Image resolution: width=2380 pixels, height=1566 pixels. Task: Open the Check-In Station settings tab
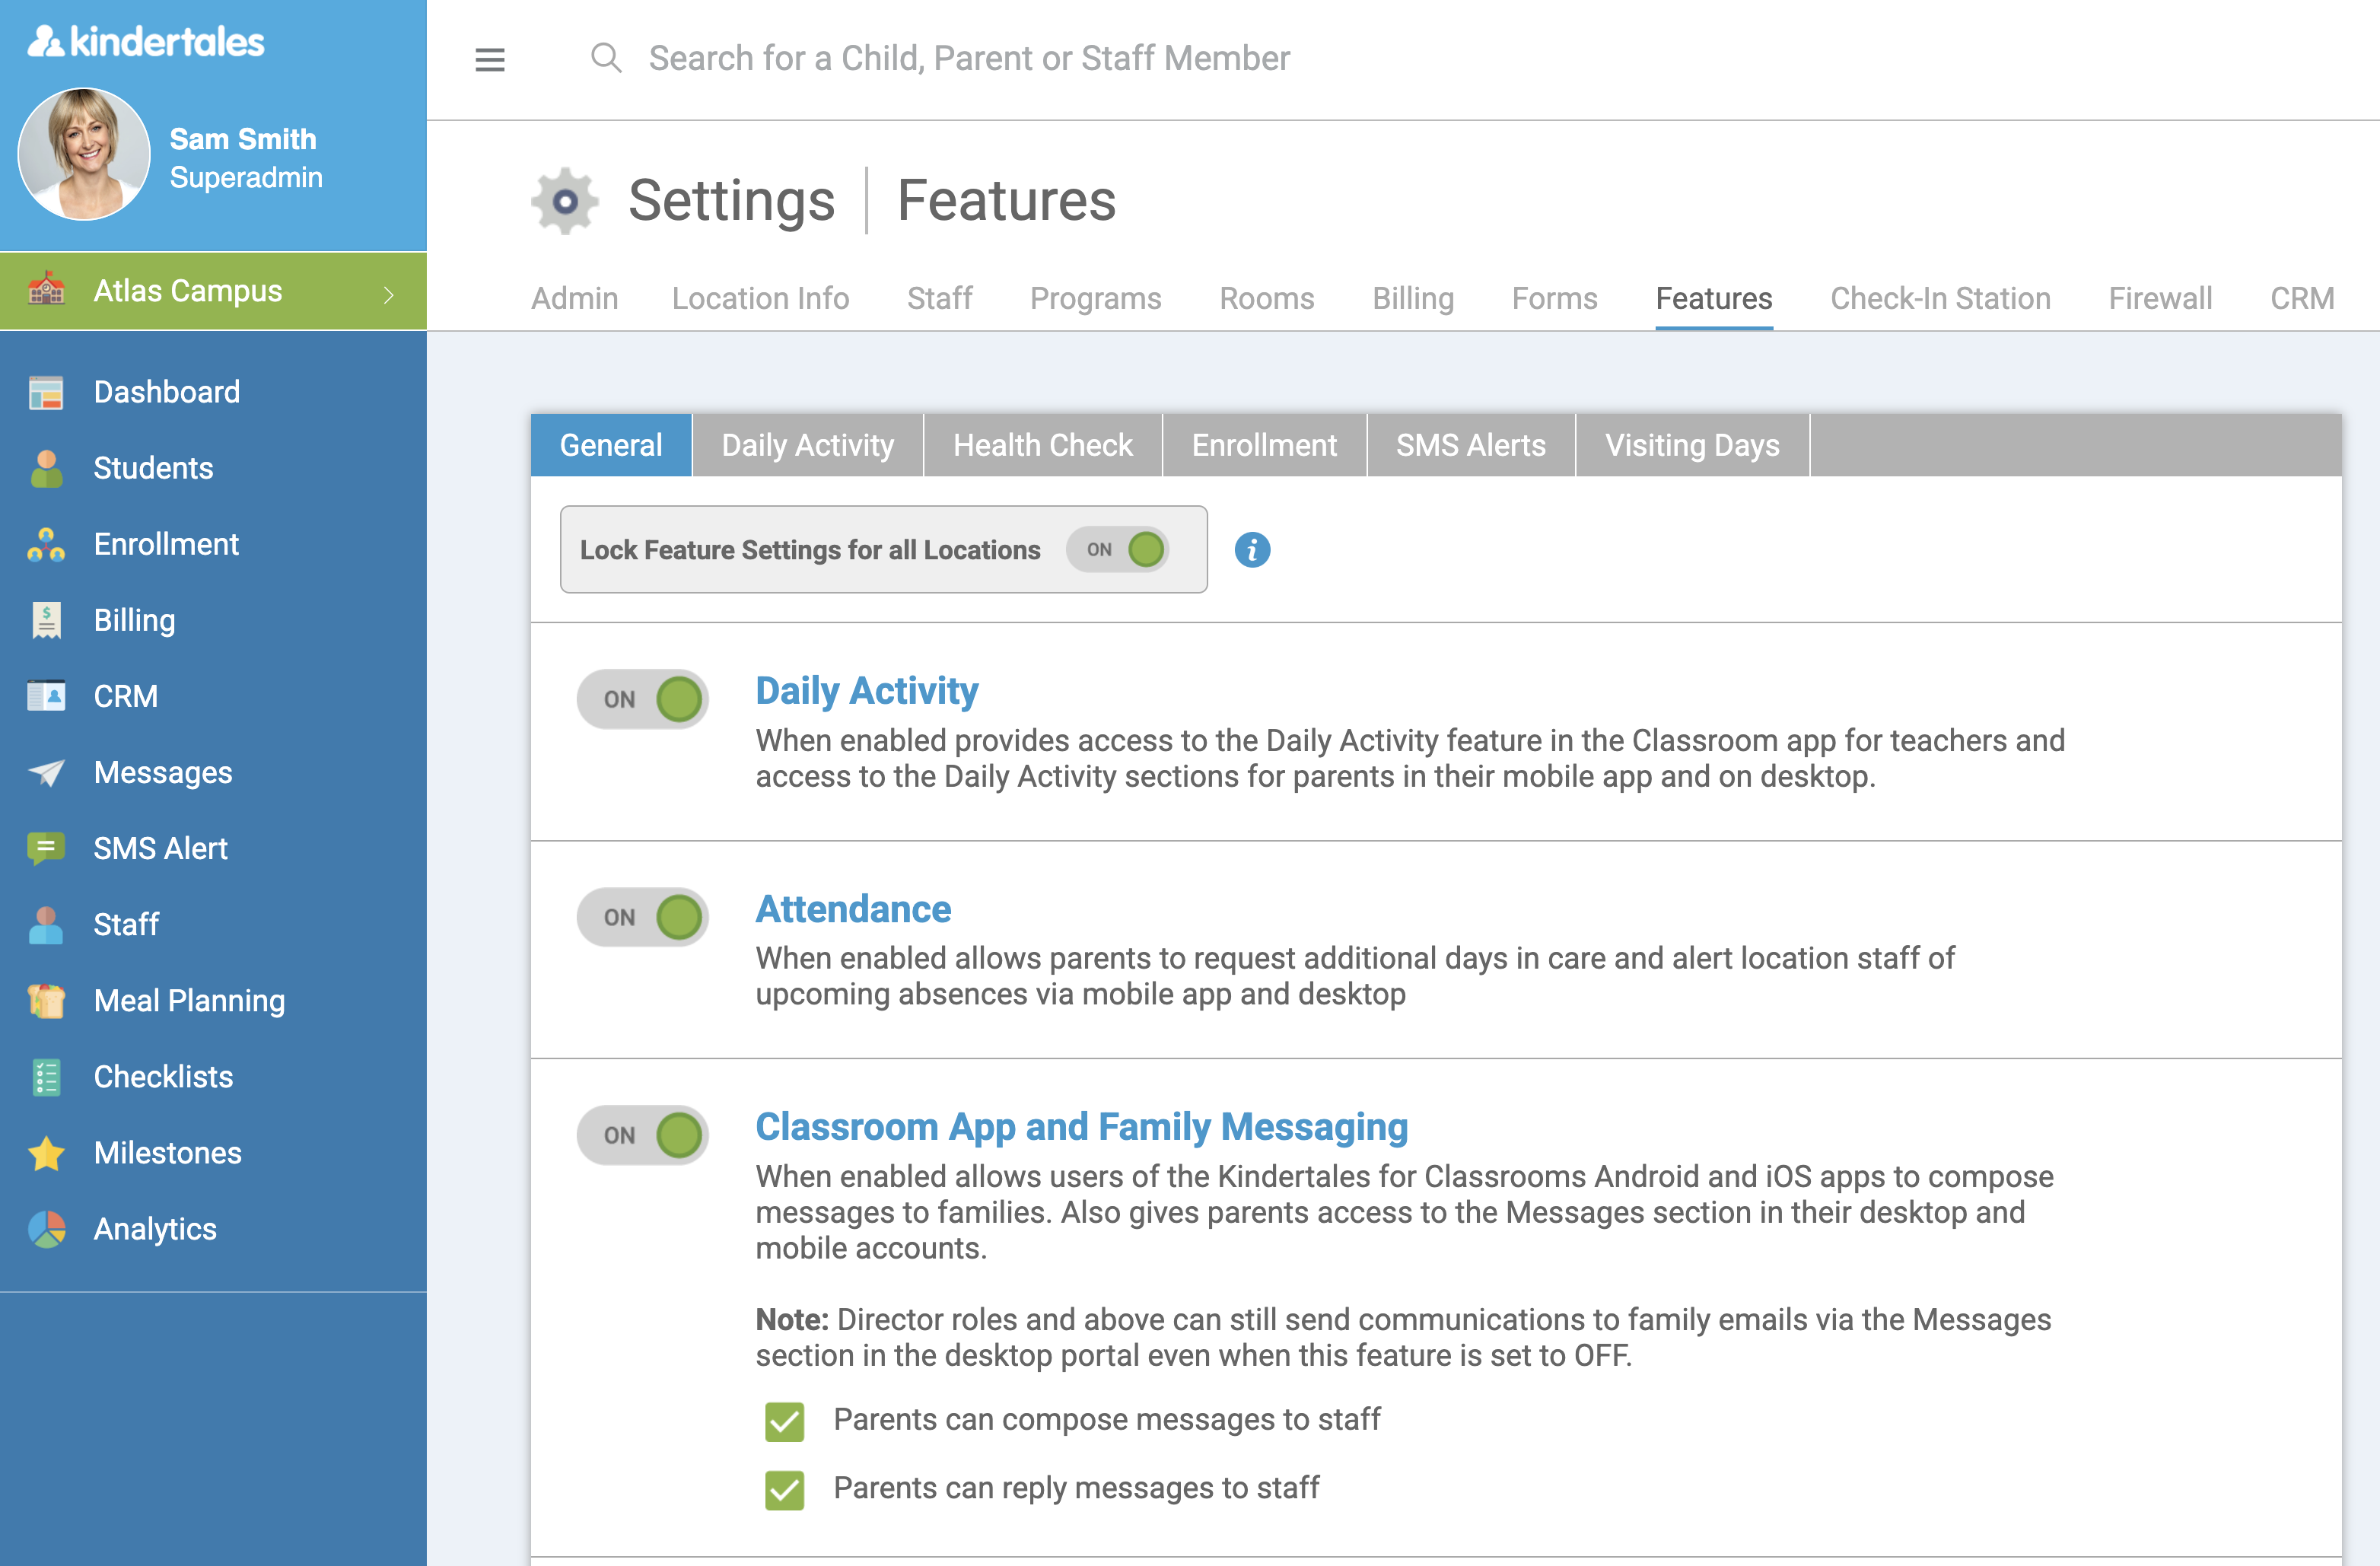(x=1940, y=298)
